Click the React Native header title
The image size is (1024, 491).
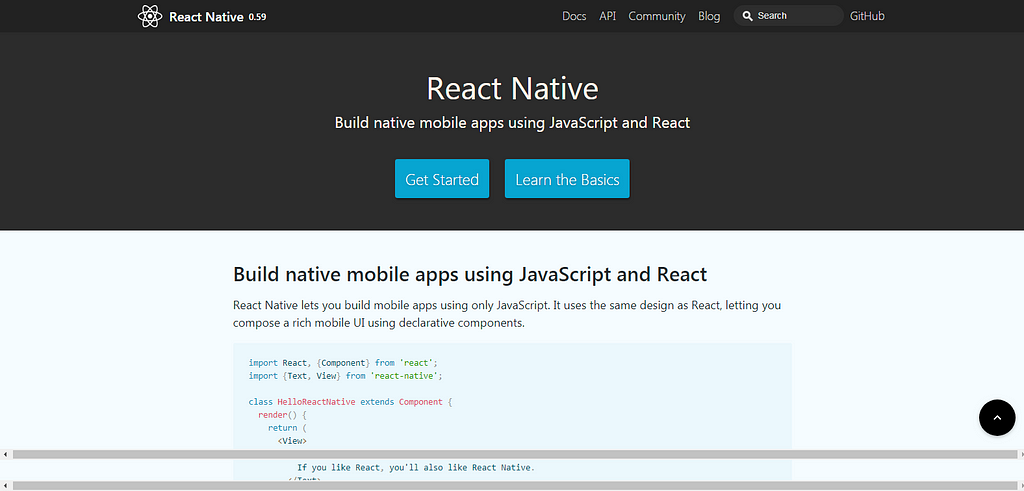206,17
